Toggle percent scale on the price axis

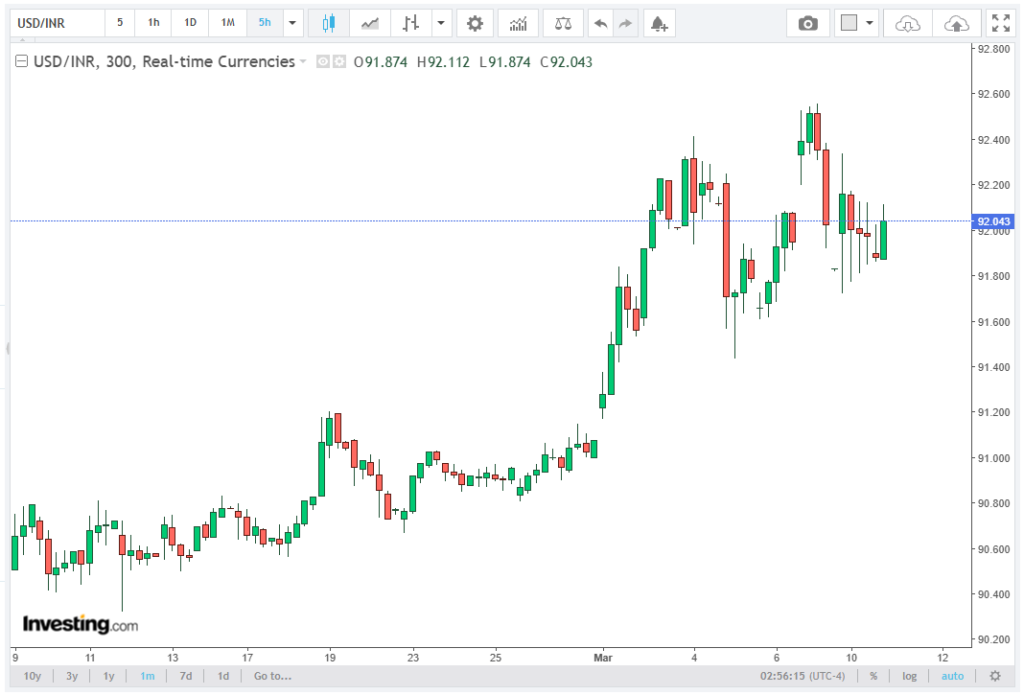point(873,676)
